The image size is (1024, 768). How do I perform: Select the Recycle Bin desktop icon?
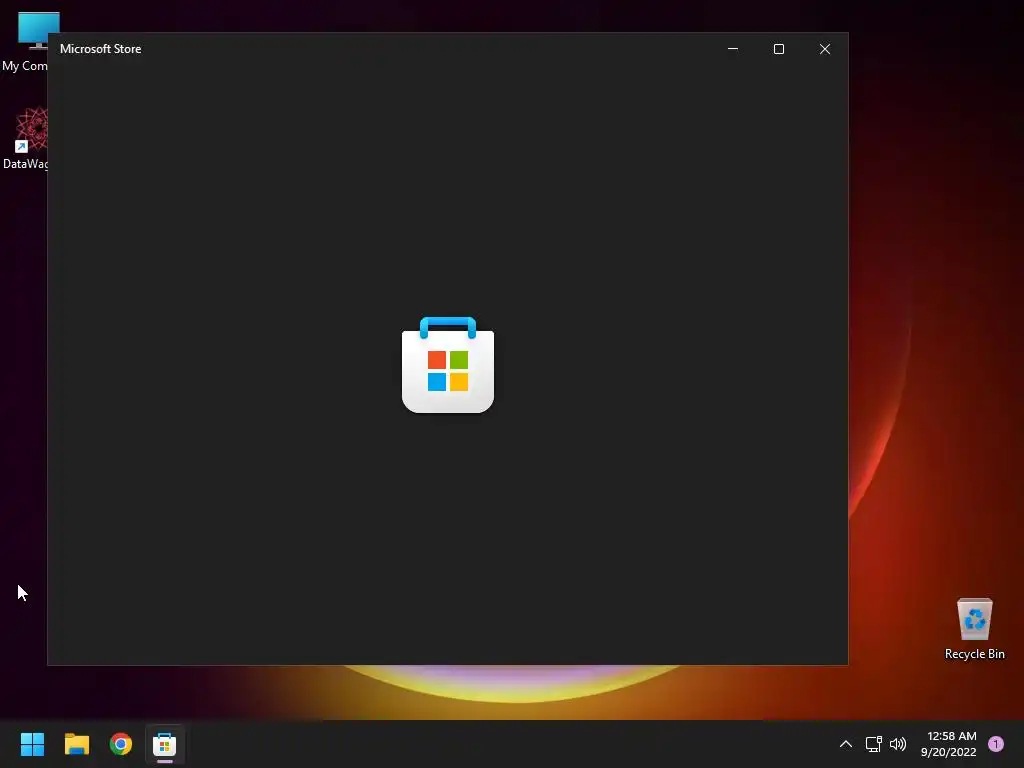tap(974, 629)
